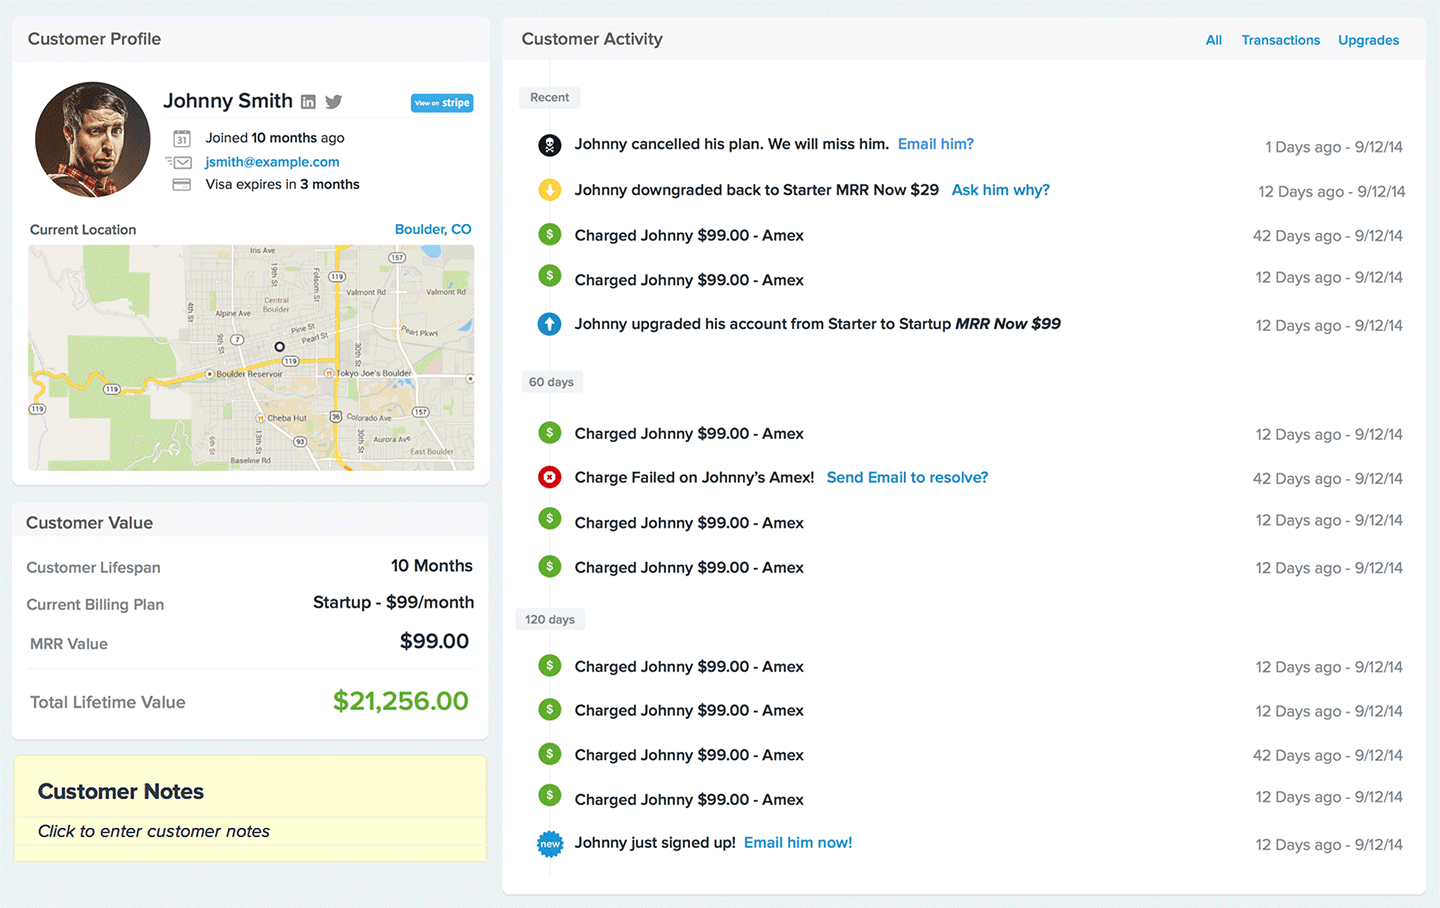Click the 'Ask him why?' link
1440x908 pixels.
[1000, 190]
